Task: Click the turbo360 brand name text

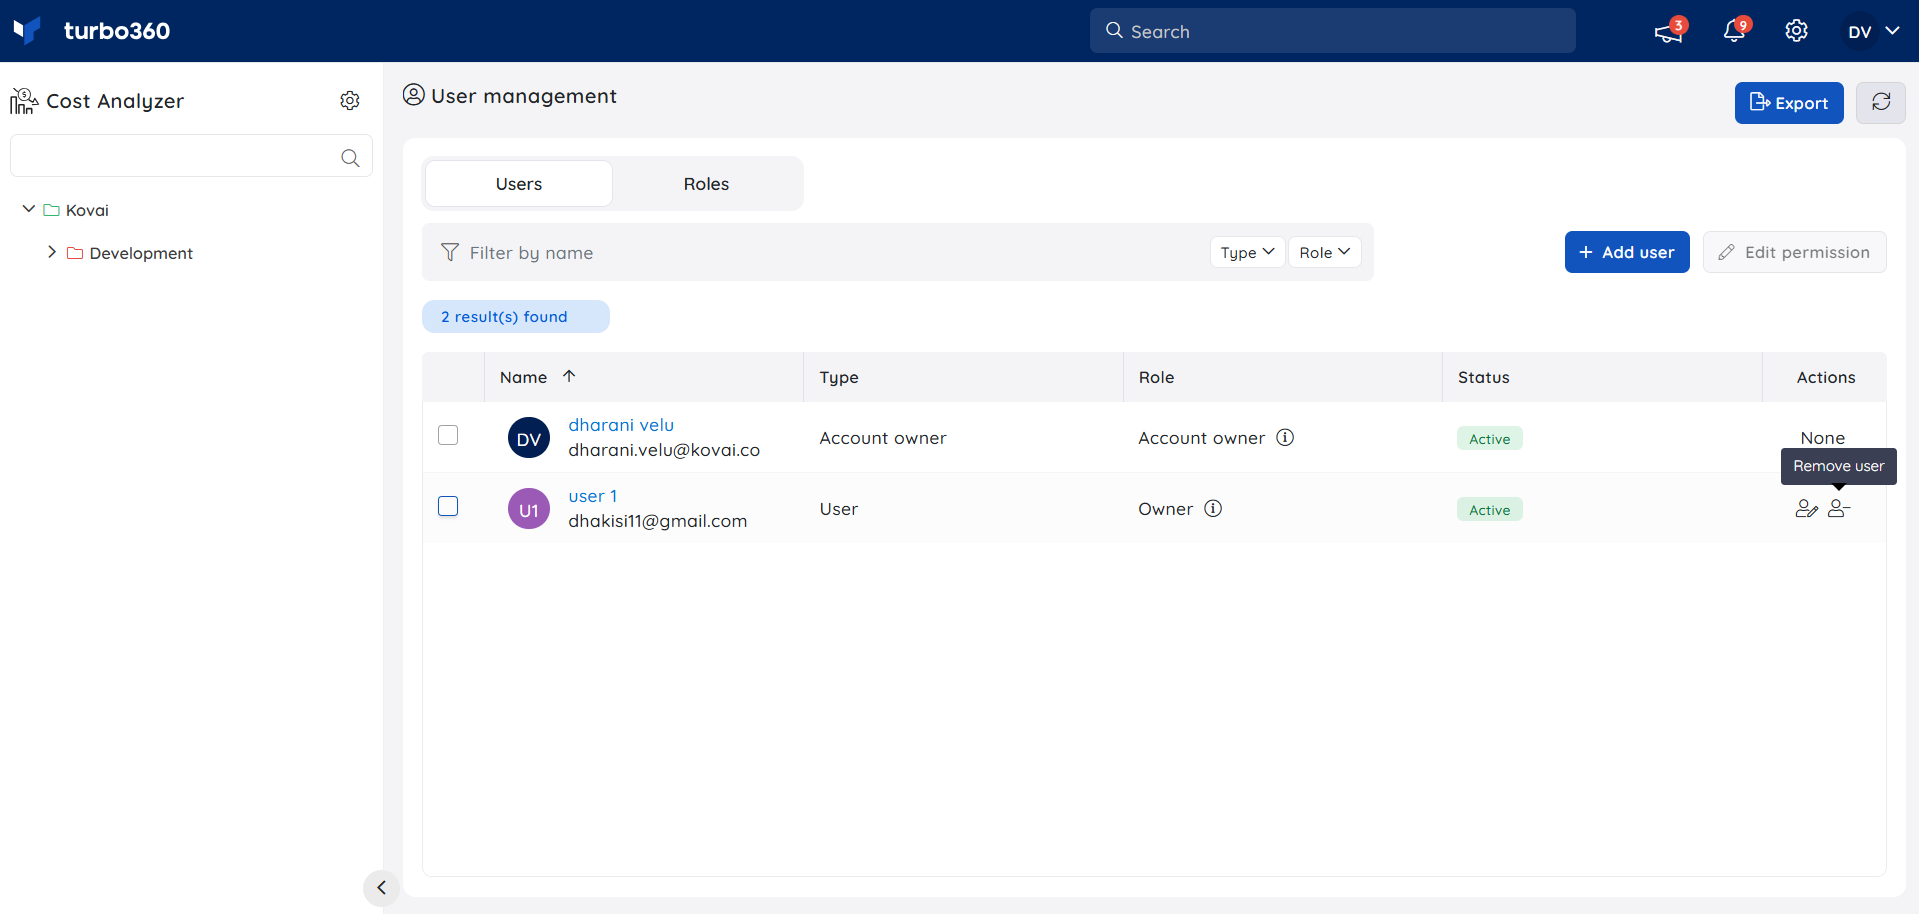Action: [x=117, y=31]
